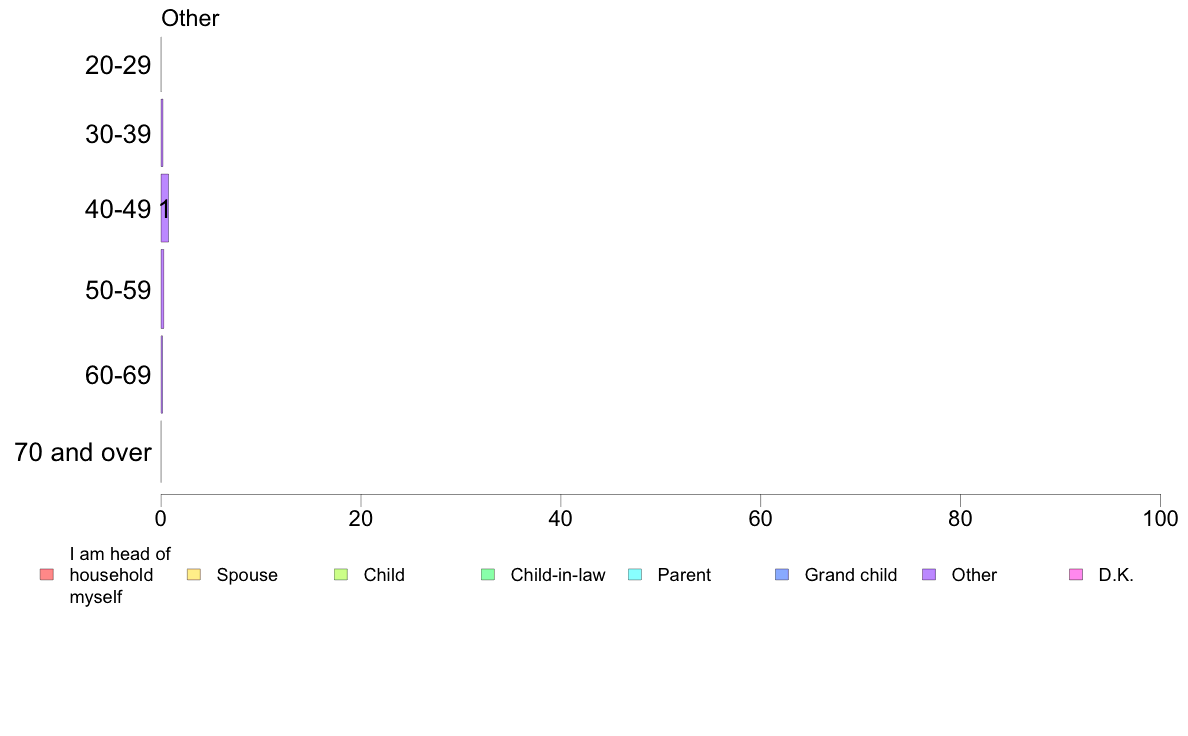Screen dimensions: 1188x736
Task: Select the 50-59 purple bar
Action: [162, 289]
